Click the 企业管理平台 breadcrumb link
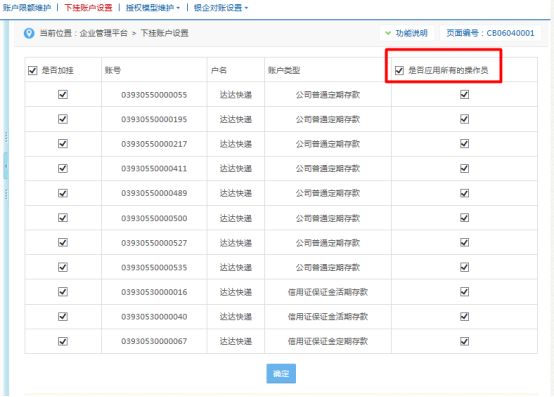Image resolution: width=554 pixels, height=397 pixels. pyautogui.click(x=104, y=33)
